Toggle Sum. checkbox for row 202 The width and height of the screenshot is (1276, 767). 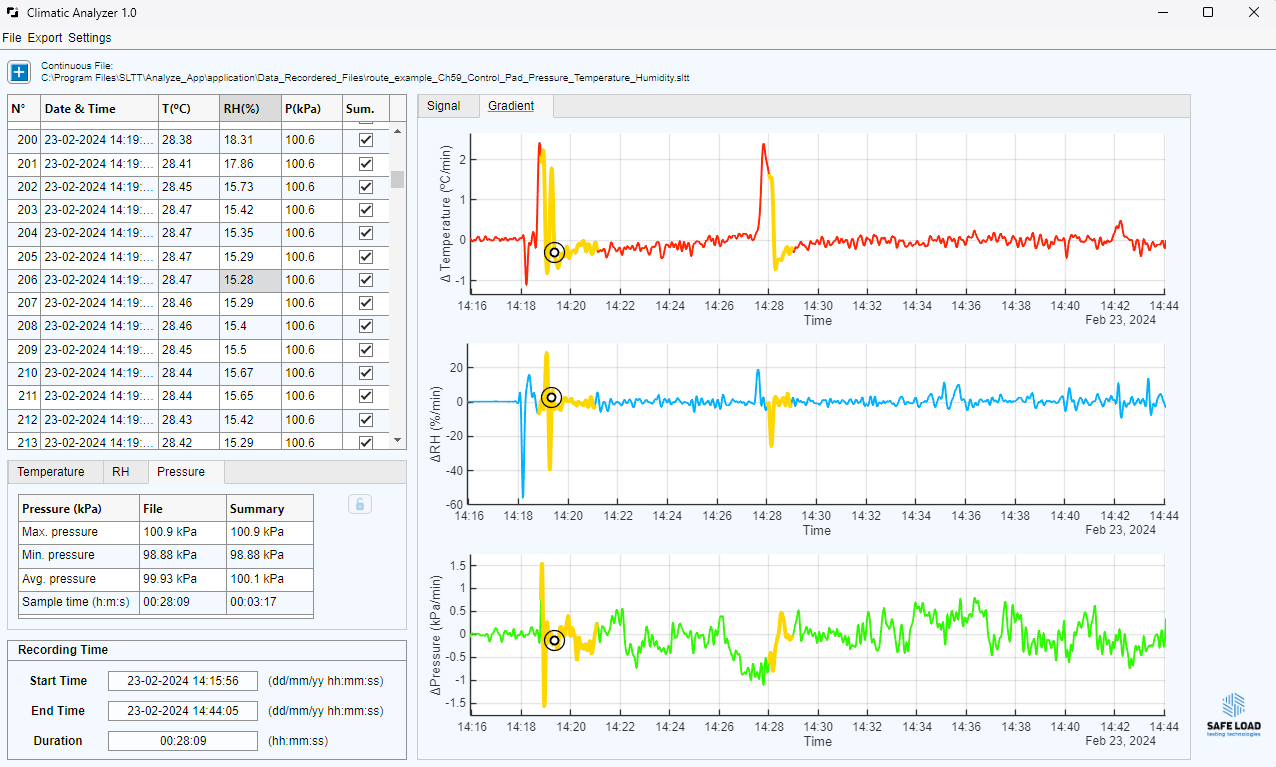pos(365,187)
